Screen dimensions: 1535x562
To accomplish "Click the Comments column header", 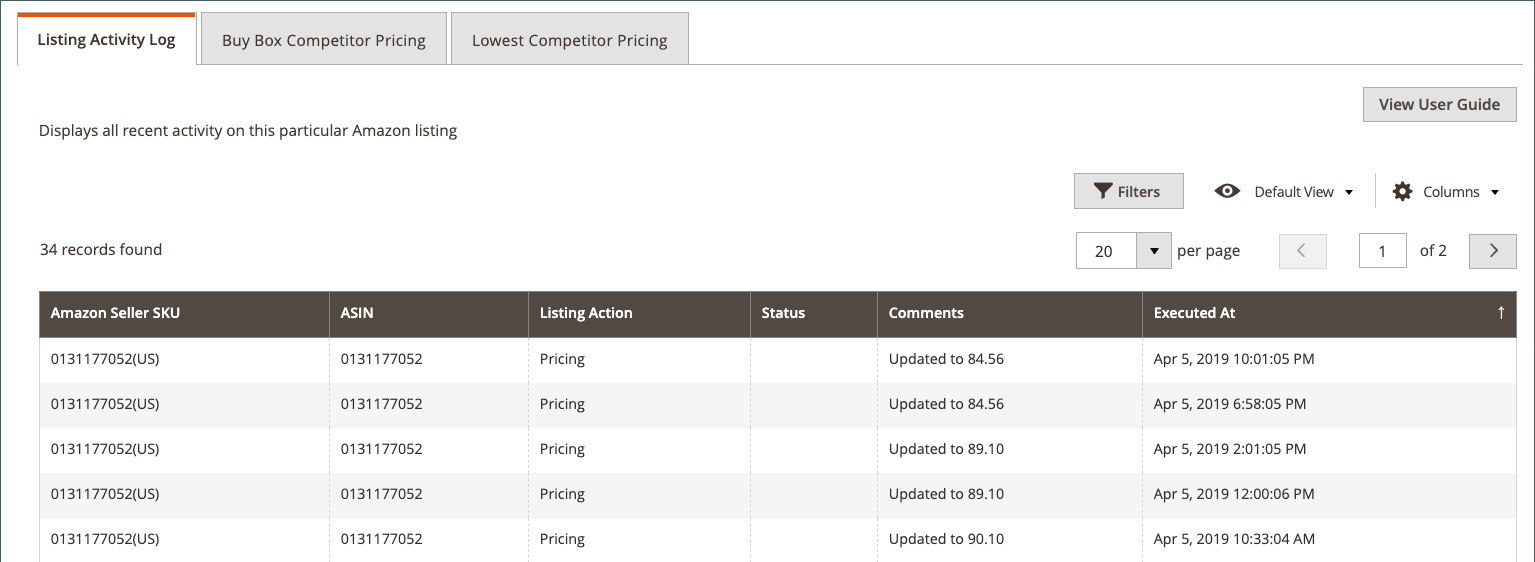I will [926, 313].
